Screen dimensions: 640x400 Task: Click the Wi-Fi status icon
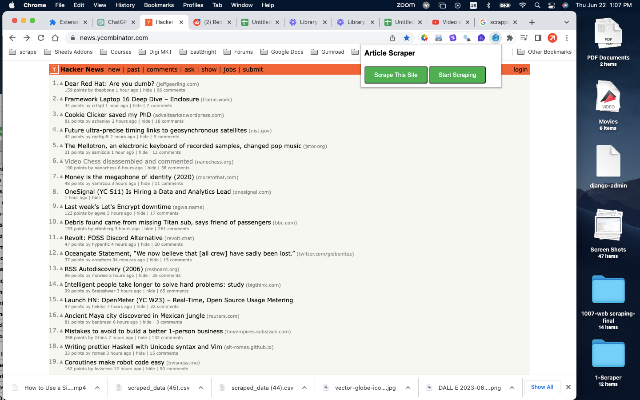pyautogui.click(x=522, y=5)
